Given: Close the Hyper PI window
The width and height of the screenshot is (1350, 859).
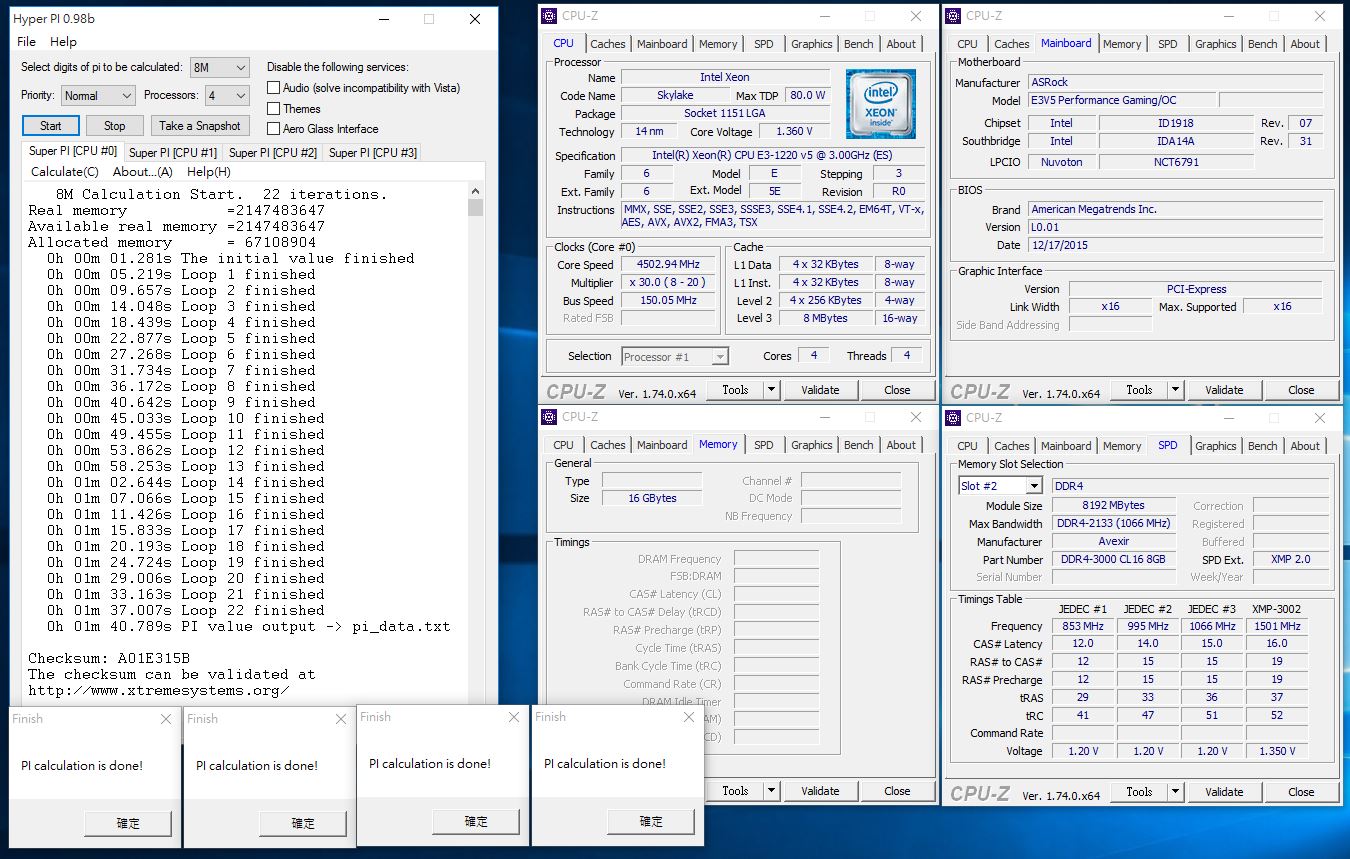Looking at the screenshot, I should (x=474, y=19).
